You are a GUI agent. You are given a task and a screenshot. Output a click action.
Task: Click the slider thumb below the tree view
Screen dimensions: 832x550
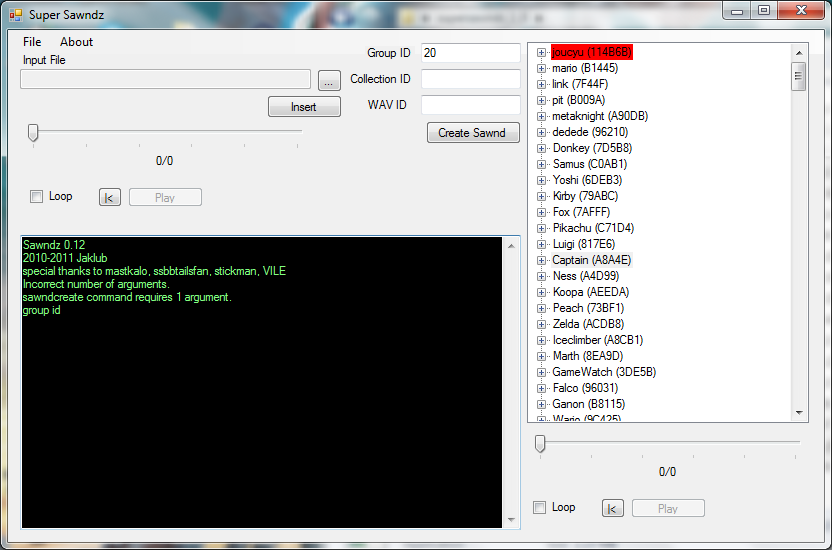click(540, 443)
